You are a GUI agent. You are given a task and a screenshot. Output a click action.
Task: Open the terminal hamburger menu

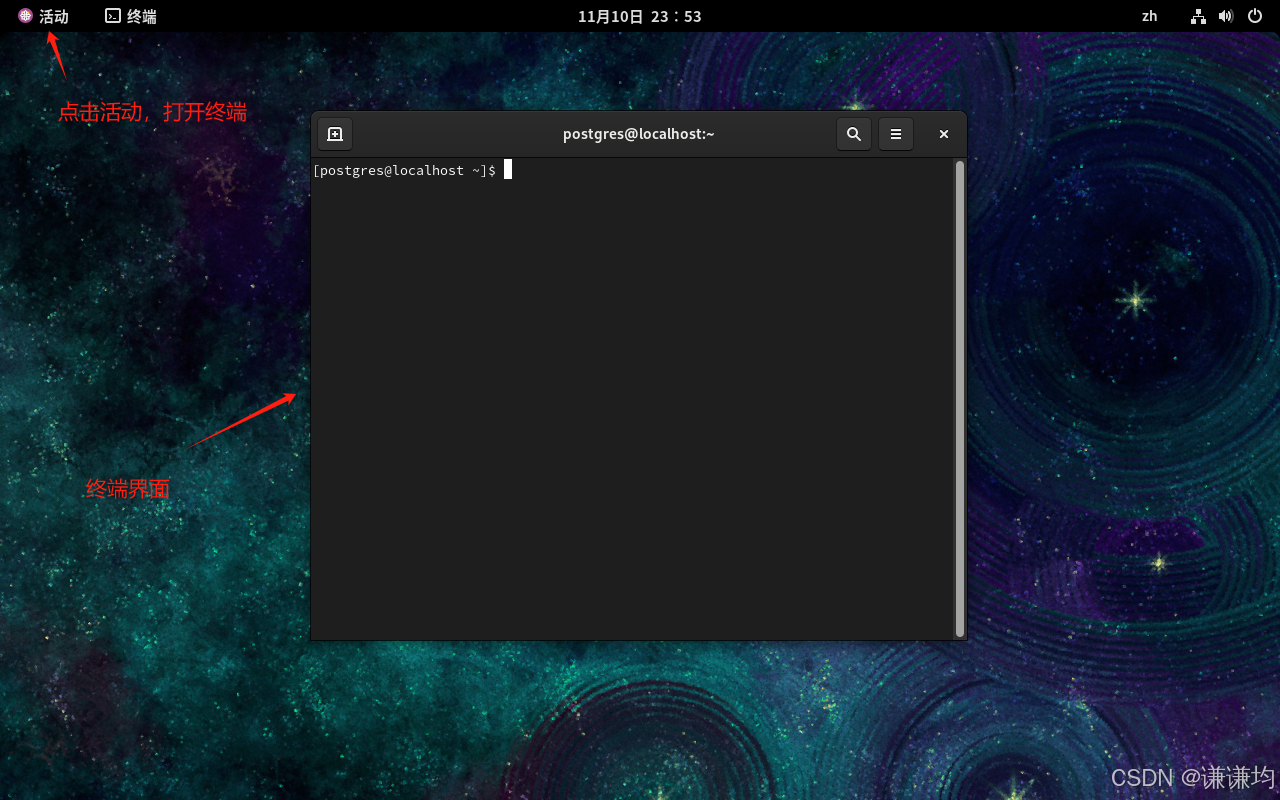(896, 134)
